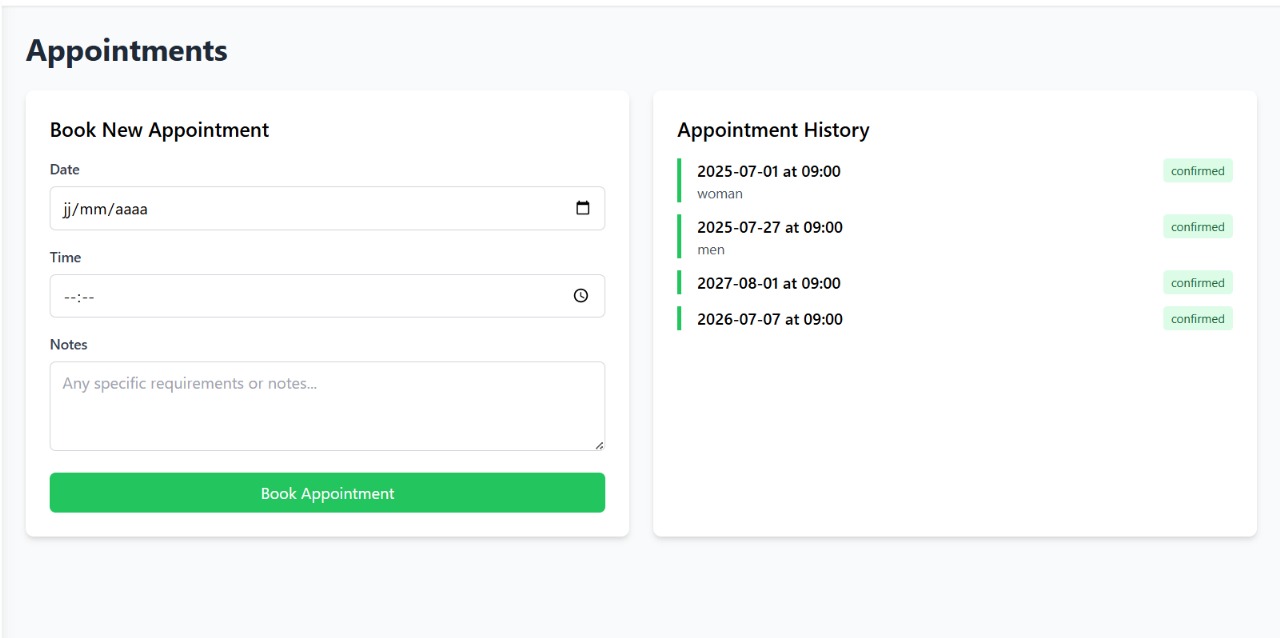Select the 2025-07-27 at 09:00 appointment
The image size is (1280, 638).
point(955,237)
